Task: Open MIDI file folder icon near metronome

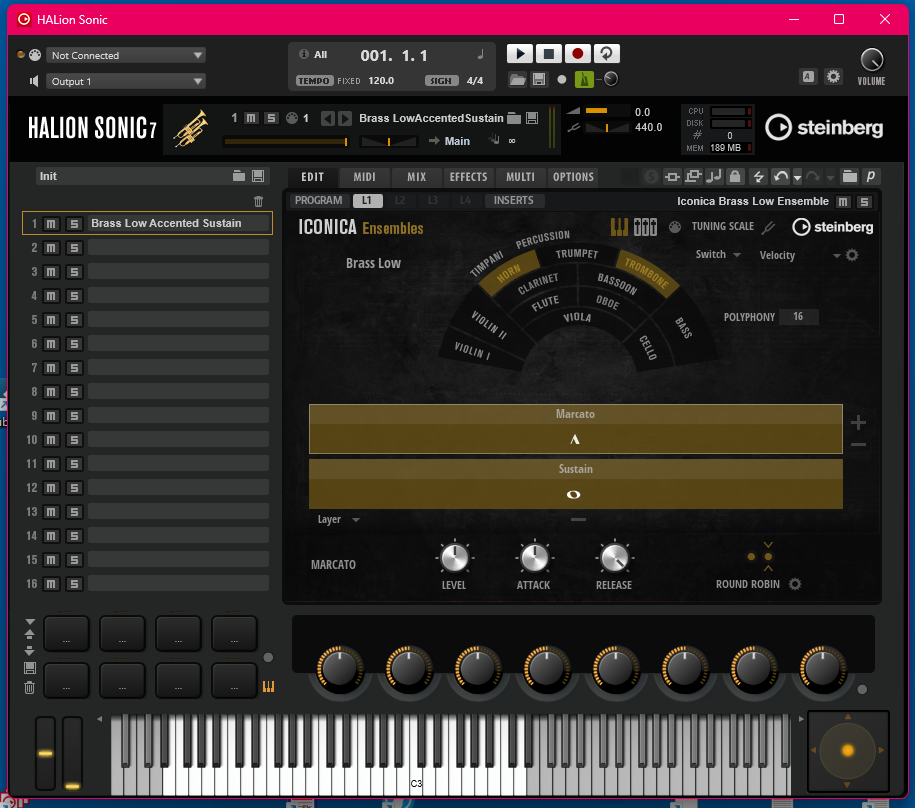Action: pyautogui.click(x=517, y=79)
